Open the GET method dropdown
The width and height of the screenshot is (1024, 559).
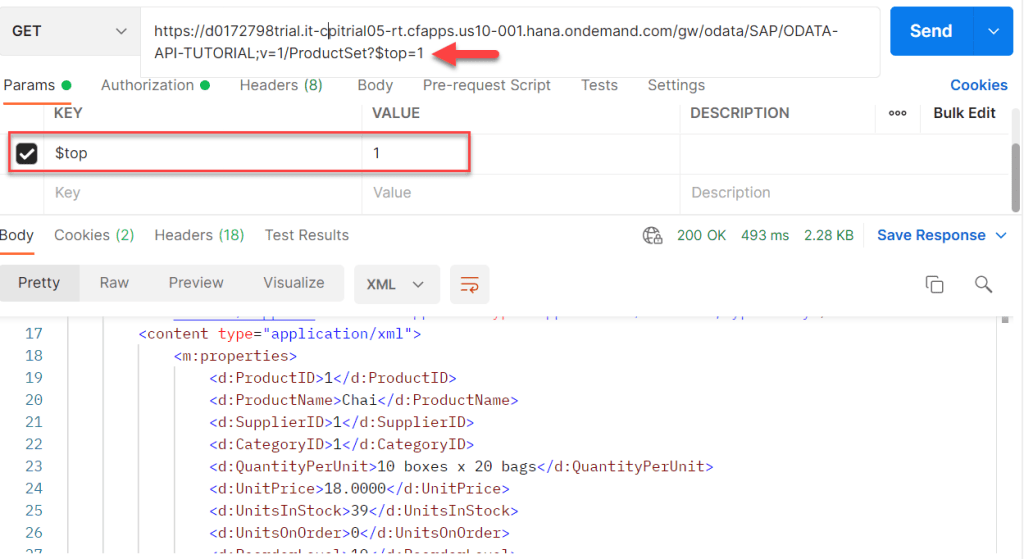pos(69,31)
